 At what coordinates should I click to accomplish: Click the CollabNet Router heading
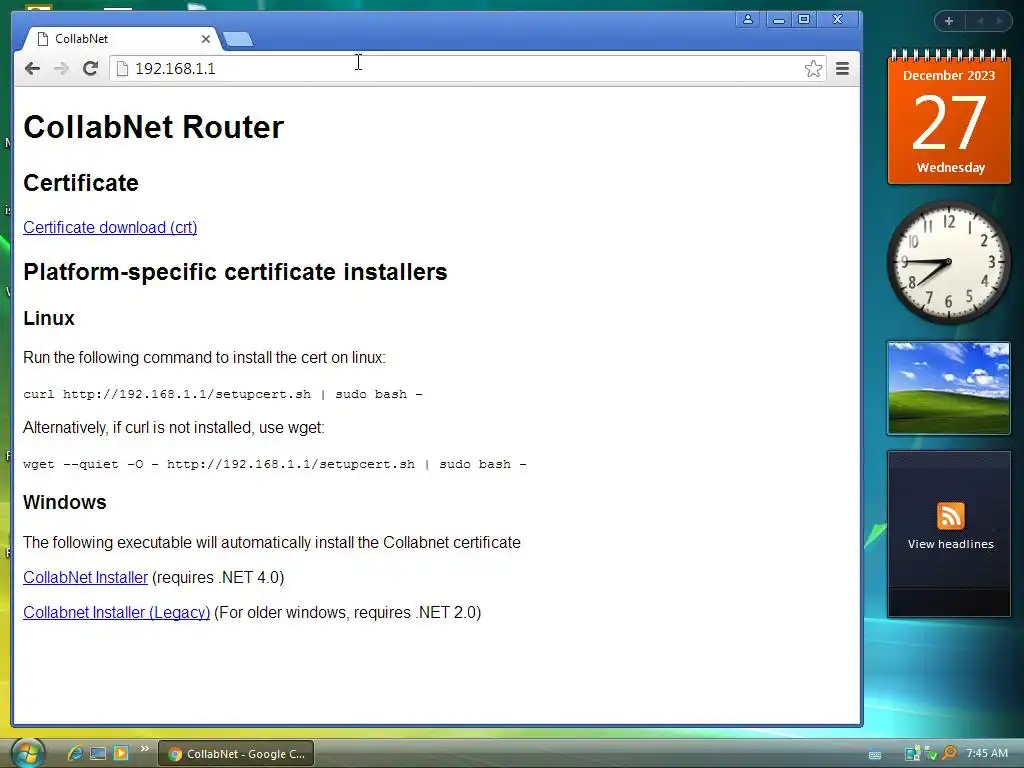pos(153,127)
